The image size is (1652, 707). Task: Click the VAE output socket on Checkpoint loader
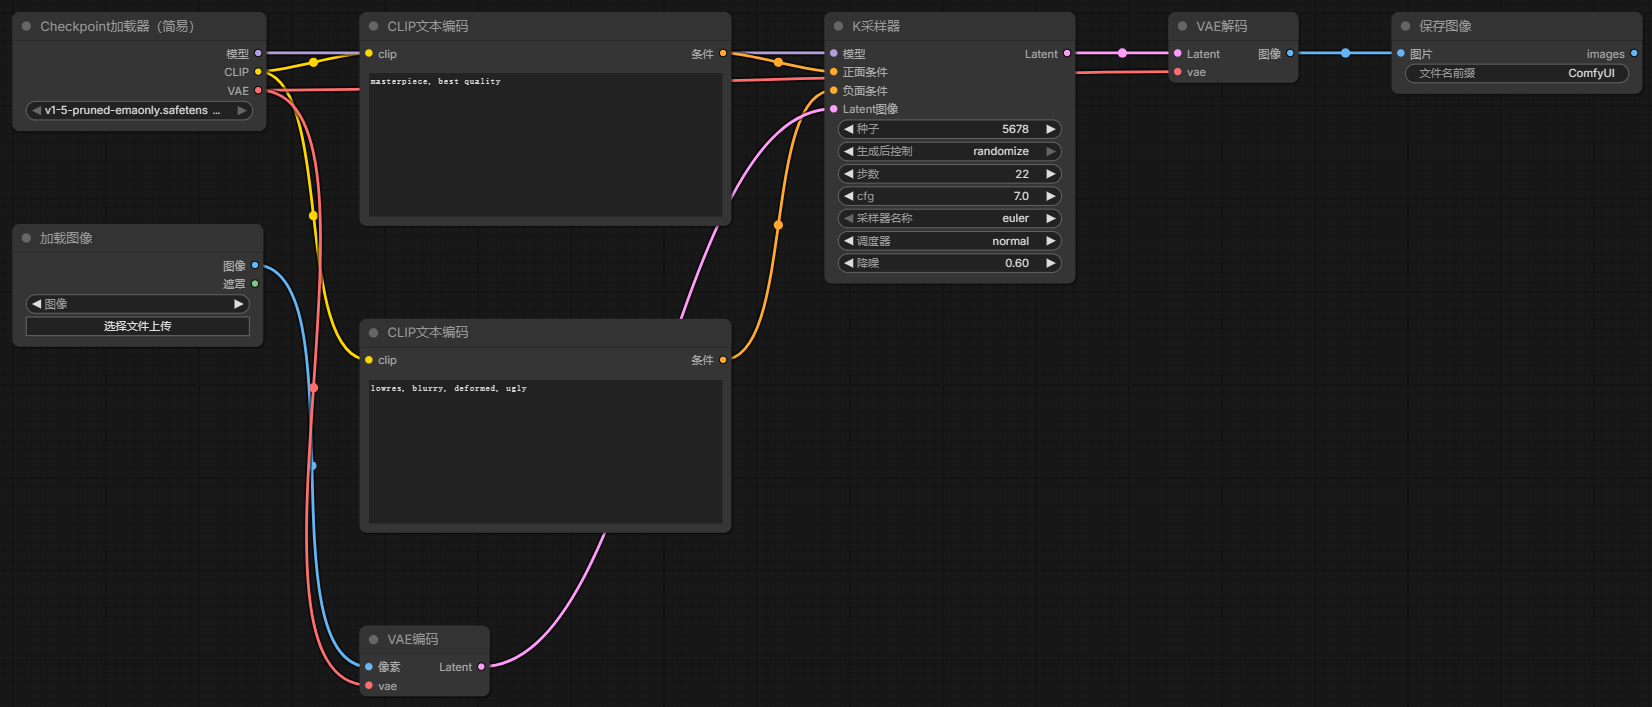tap(258, 90)
